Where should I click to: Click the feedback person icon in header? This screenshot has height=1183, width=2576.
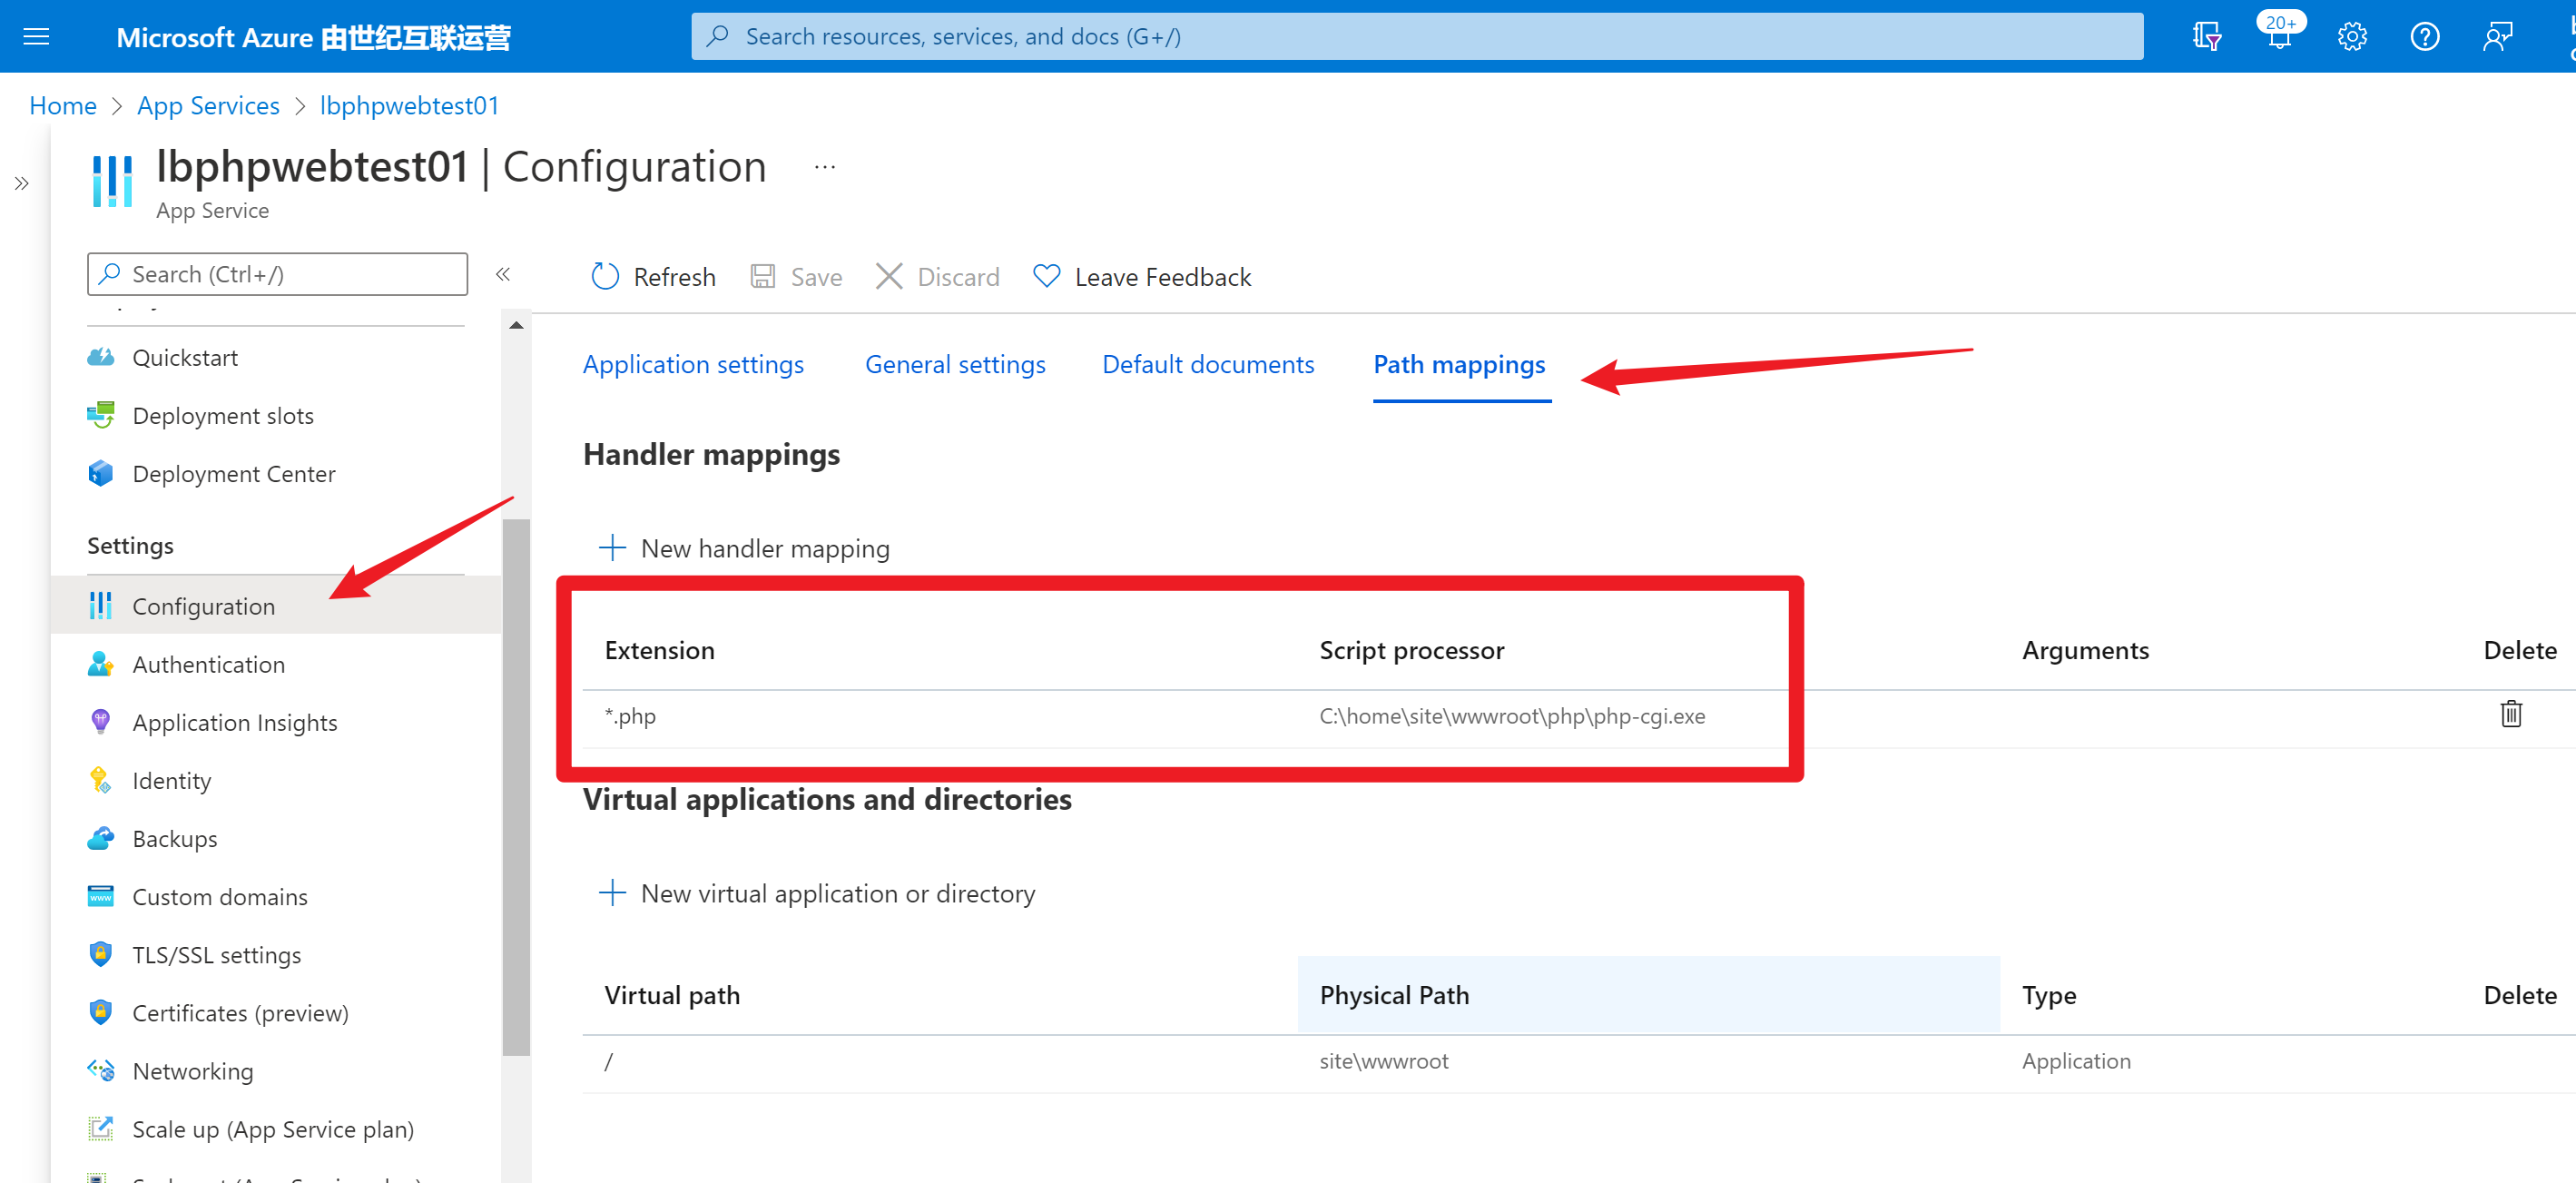pos(2497,38)
